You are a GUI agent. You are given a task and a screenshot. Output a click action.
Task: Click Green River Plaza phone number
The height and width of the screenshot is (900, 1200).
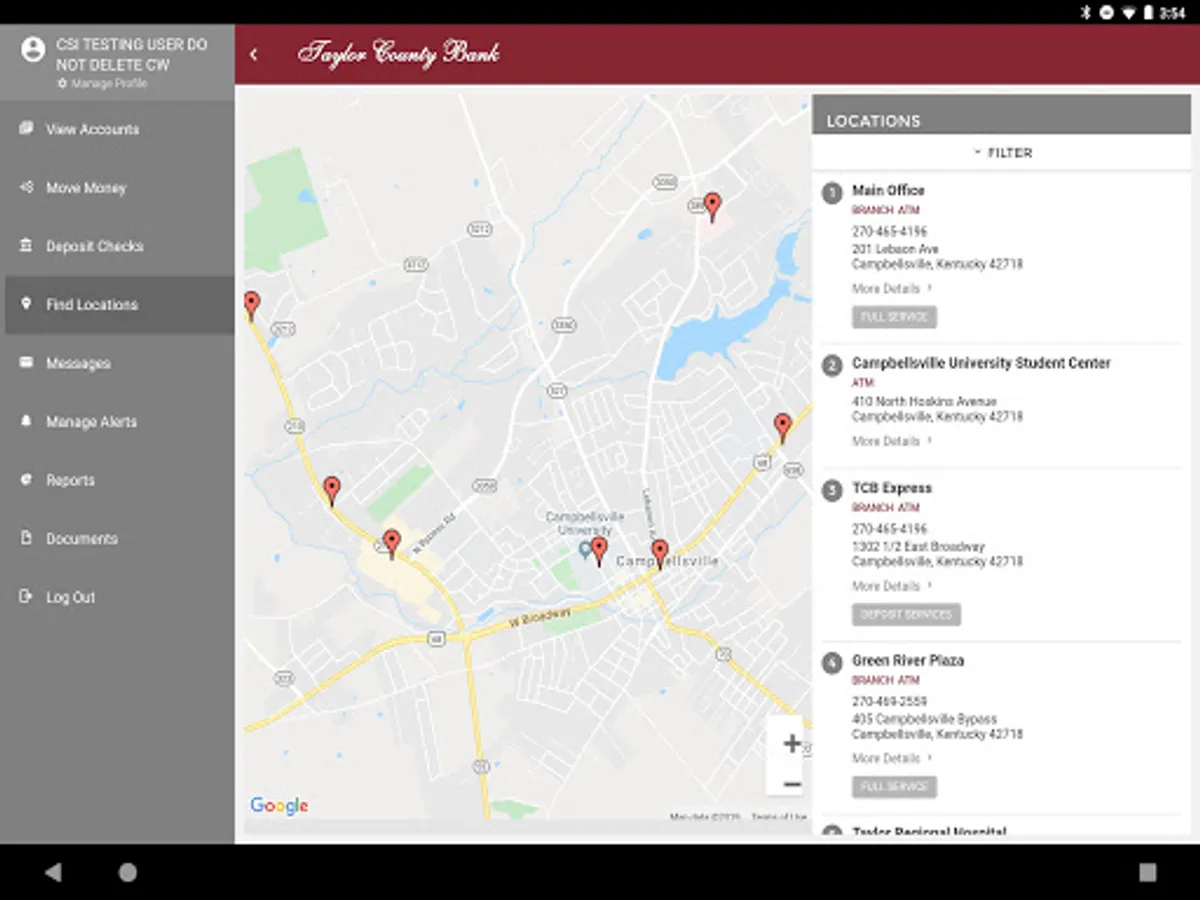[x=889, y=701]
